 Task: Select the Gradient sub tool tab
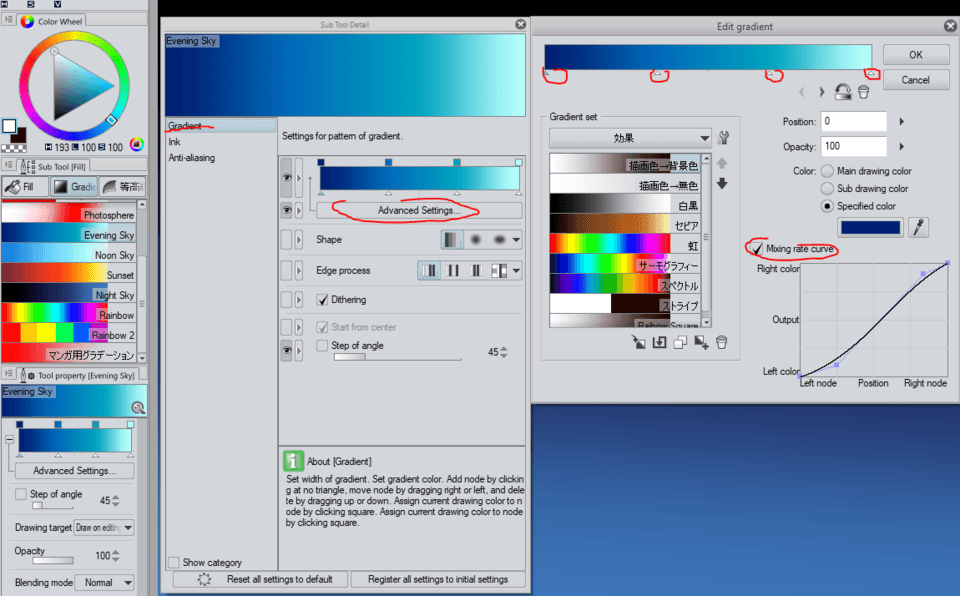tap(74, 187)
